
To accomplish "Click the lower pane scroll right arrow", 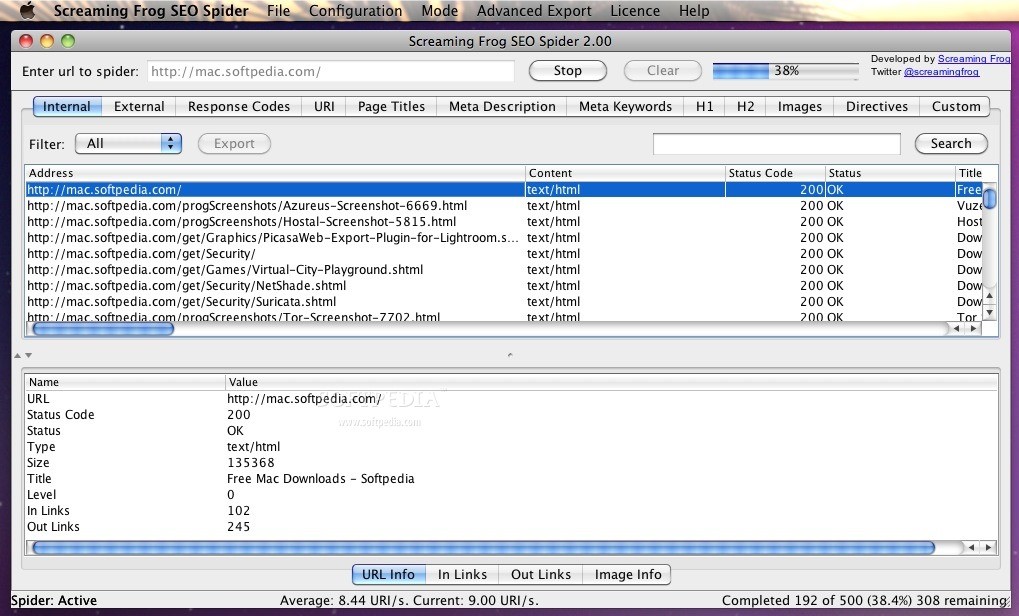I will point(988,548).
